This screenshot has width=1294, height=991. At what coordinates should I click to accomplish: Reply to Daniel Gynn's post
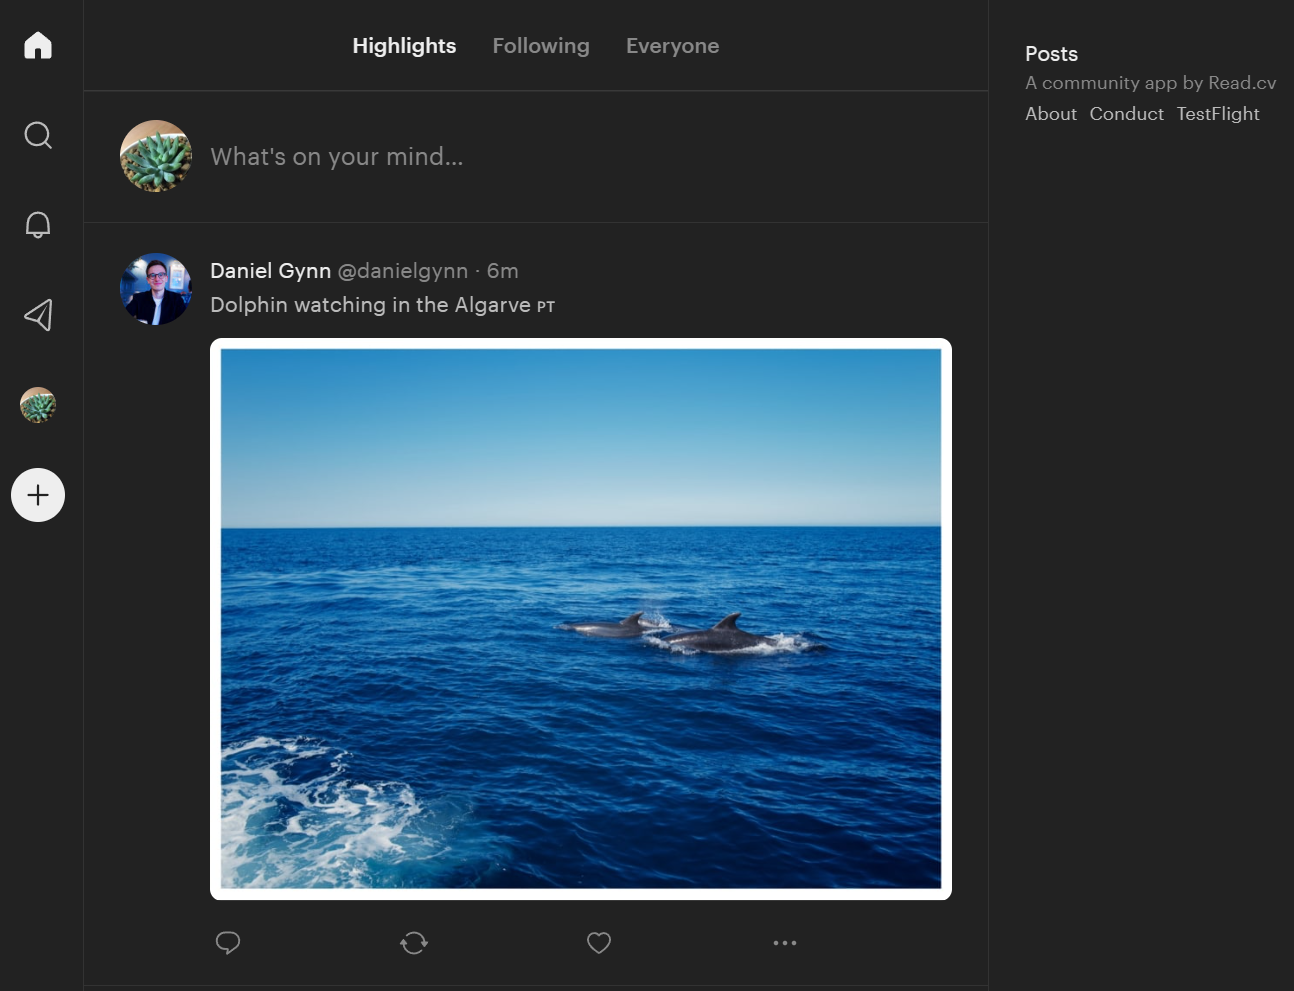coord(228,943)
